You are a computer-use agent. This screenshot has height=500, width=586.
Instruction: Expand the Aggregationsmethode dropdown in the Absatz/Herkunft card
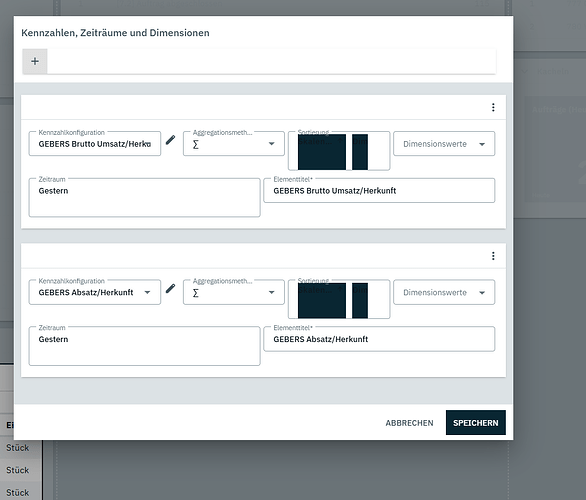pos(234,292)
